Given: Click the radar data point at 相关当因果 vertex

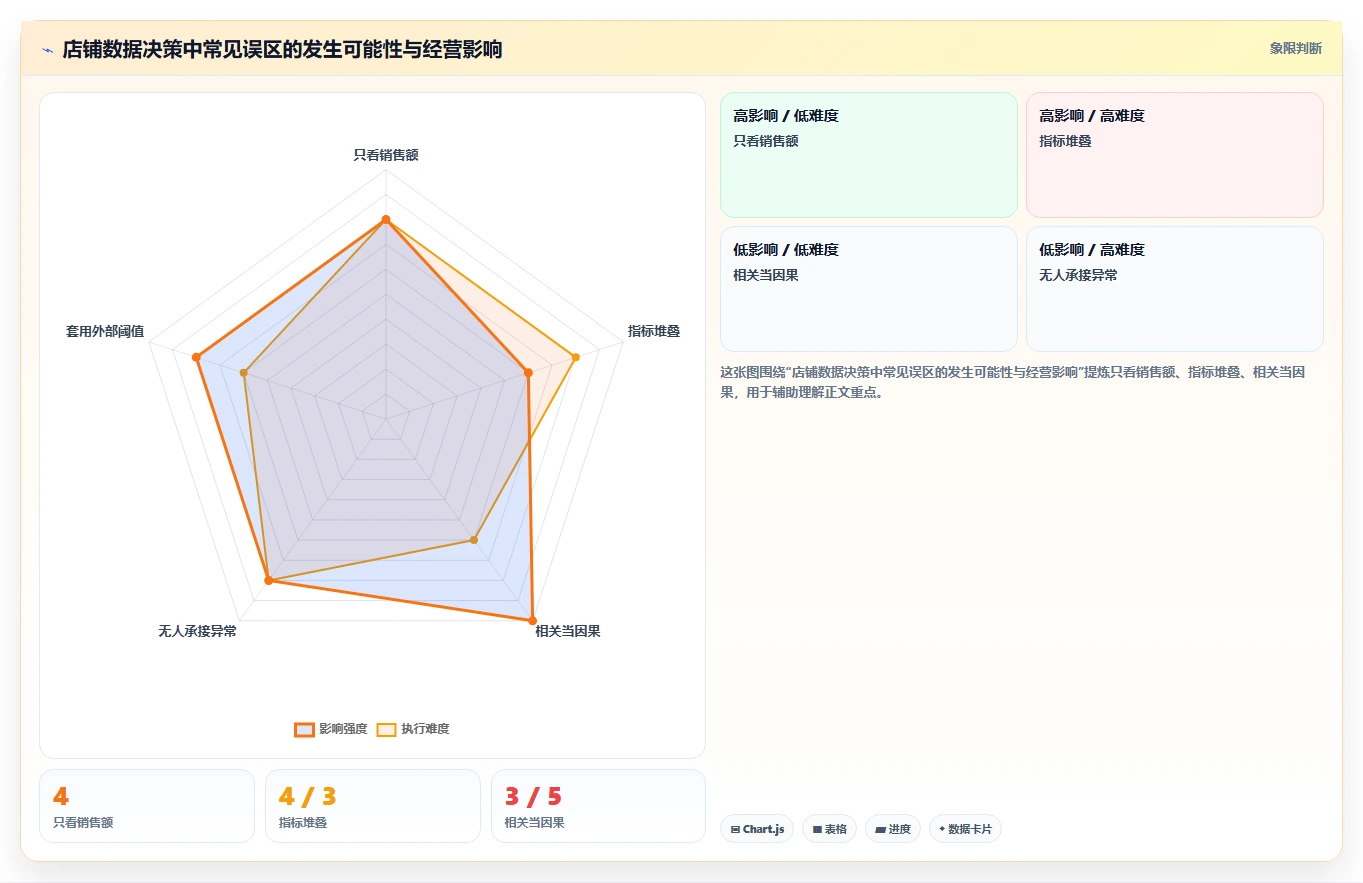Looking at the screenshot, I should 532,620.
